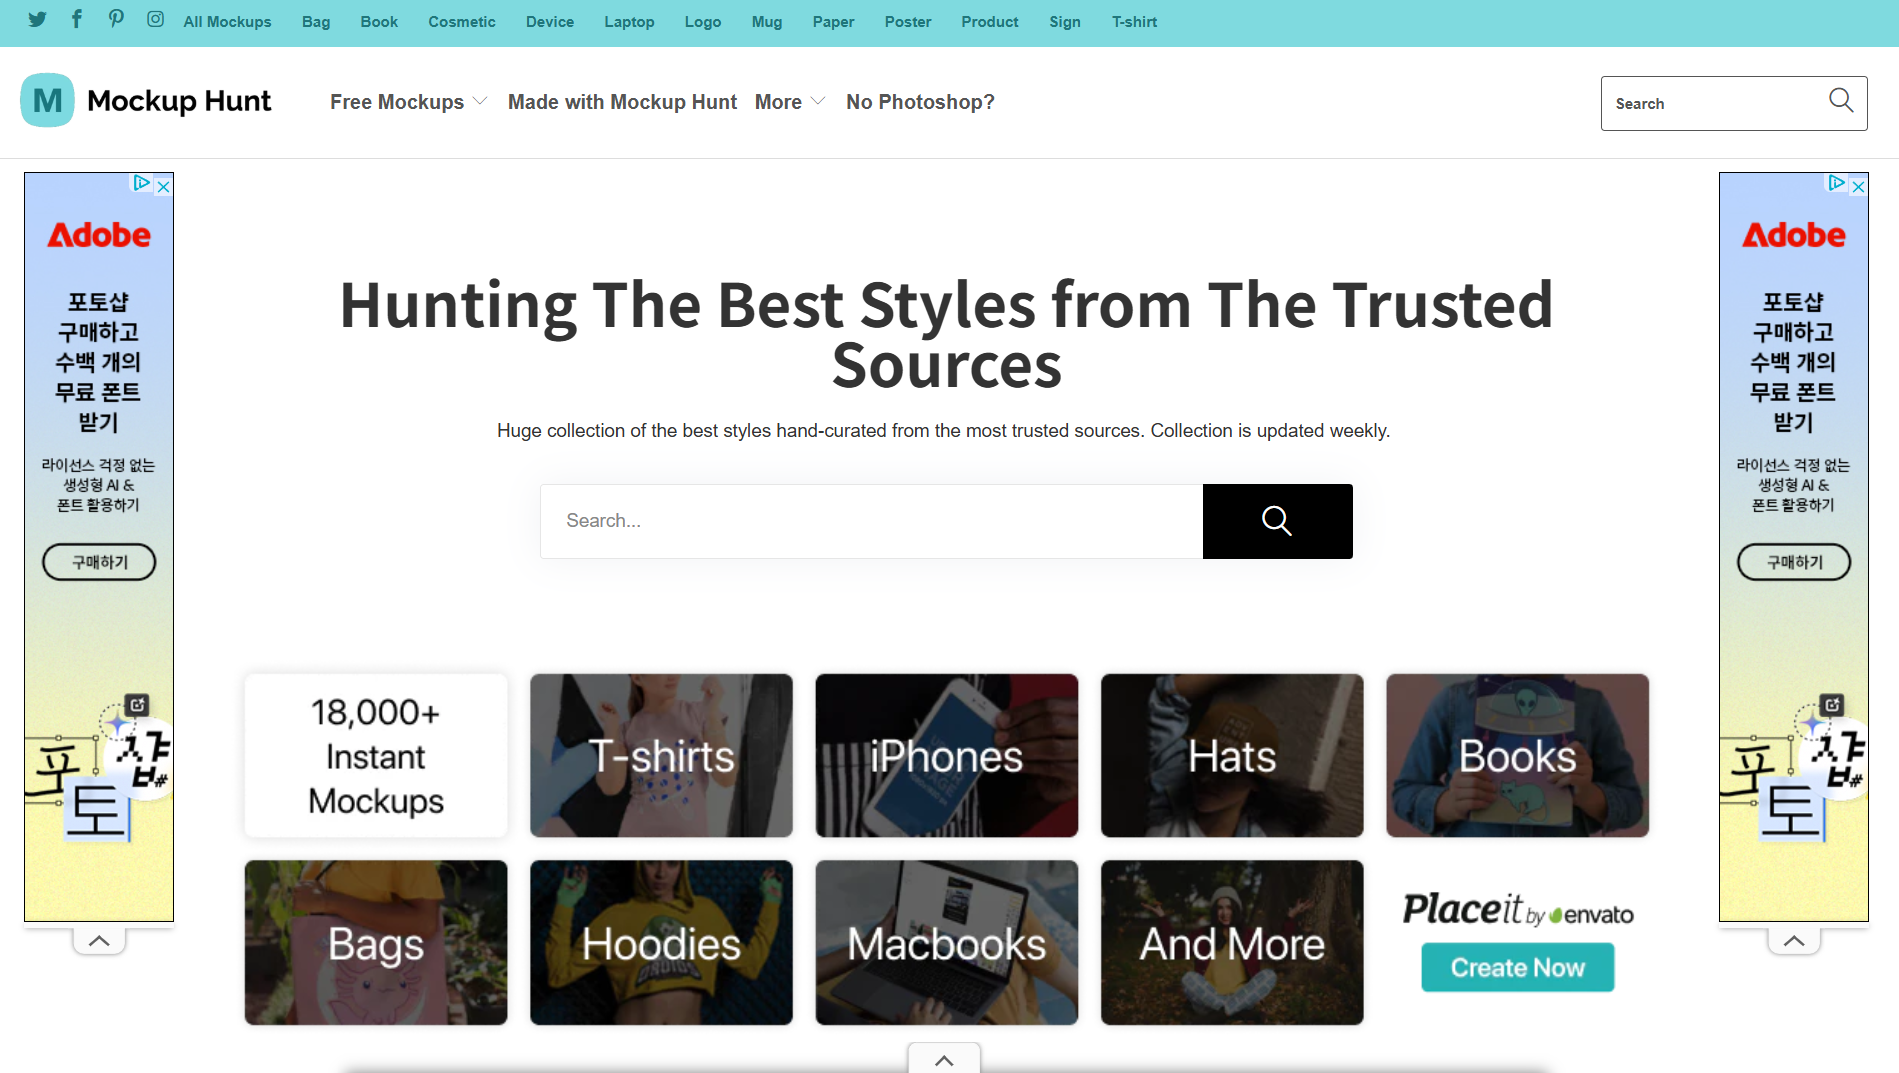Collapse the left ad with the chevron

click(x=99, y=941)
